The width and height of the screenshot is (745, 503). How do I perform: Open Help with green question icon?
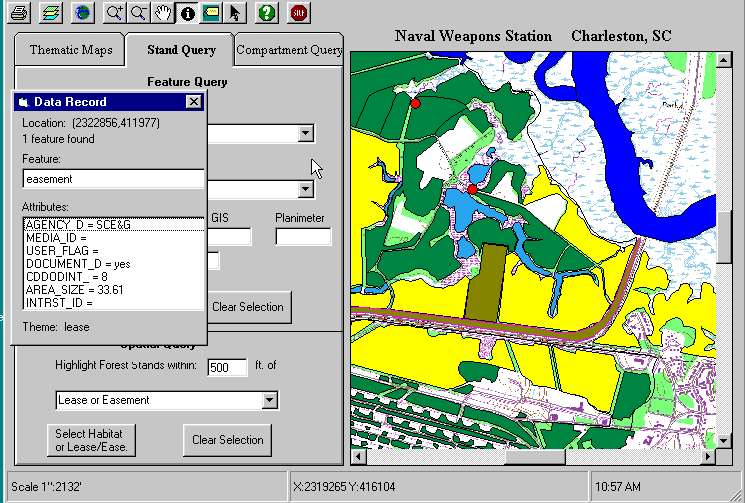(267, 13)
